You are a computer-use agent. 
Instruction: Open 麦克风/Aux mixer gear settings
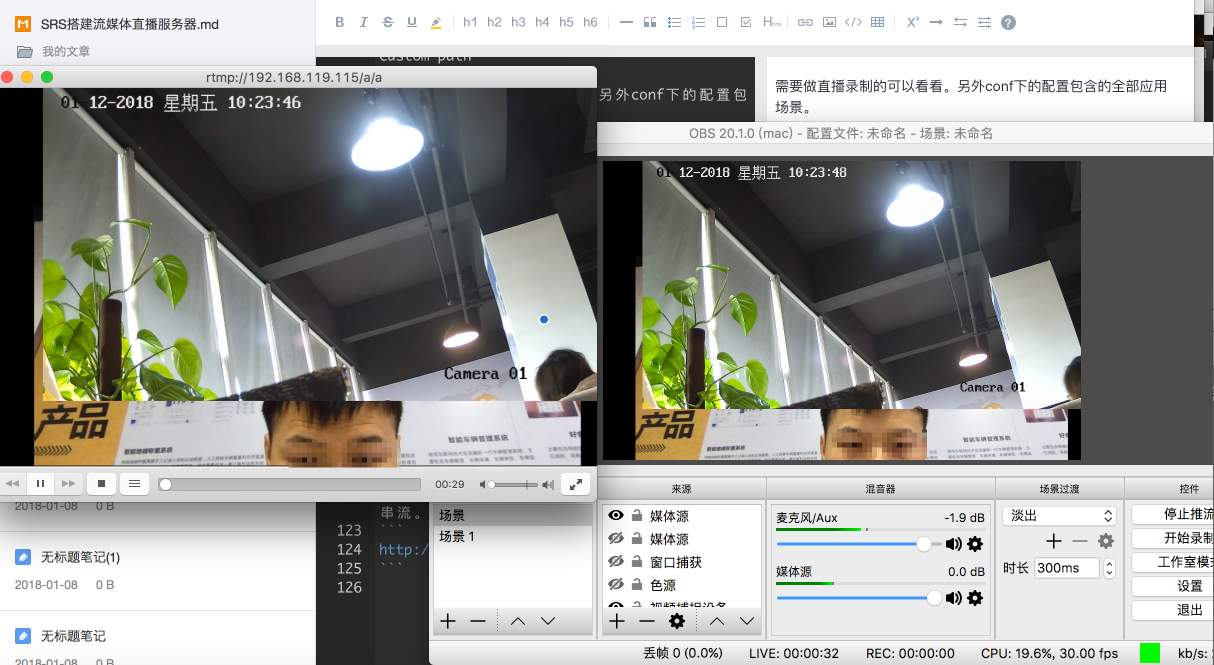point(975,544)
